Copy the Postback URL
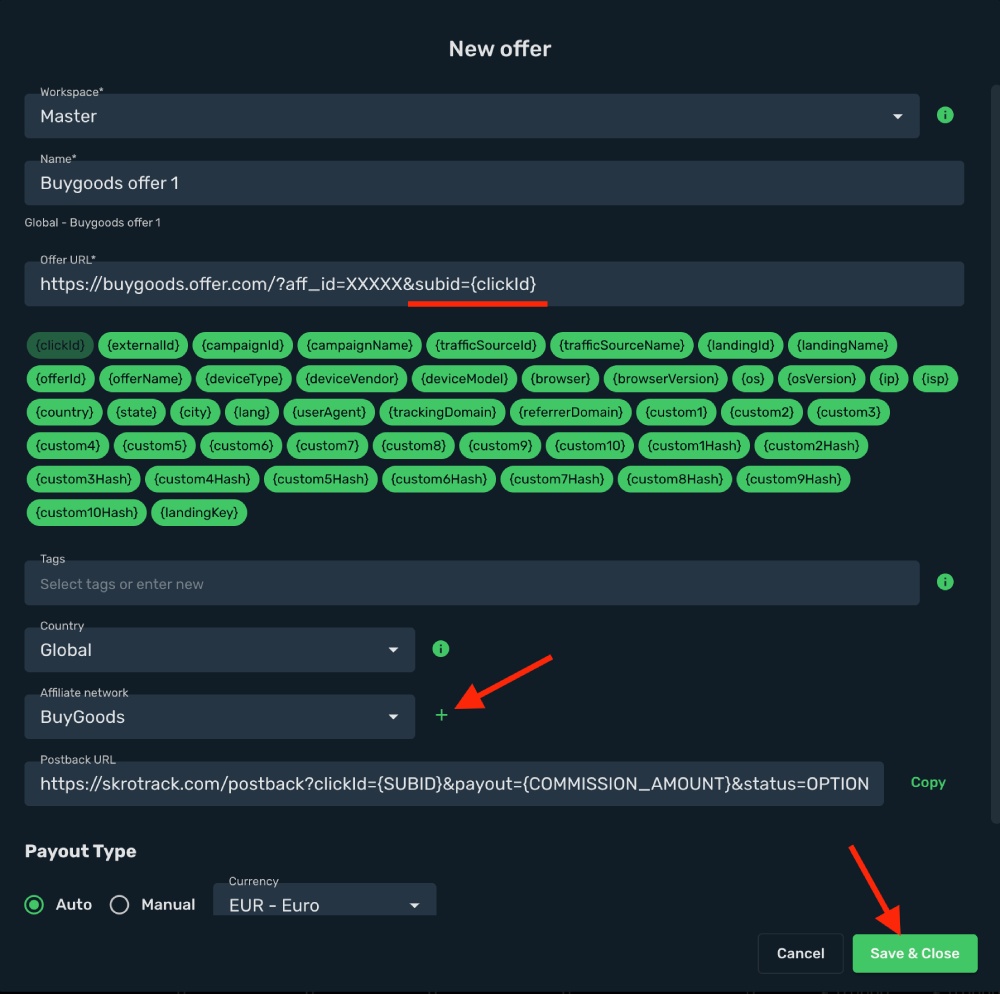The width and height of the screenshot is (1000, 994). pyautogui.click(x=928, y=782)
